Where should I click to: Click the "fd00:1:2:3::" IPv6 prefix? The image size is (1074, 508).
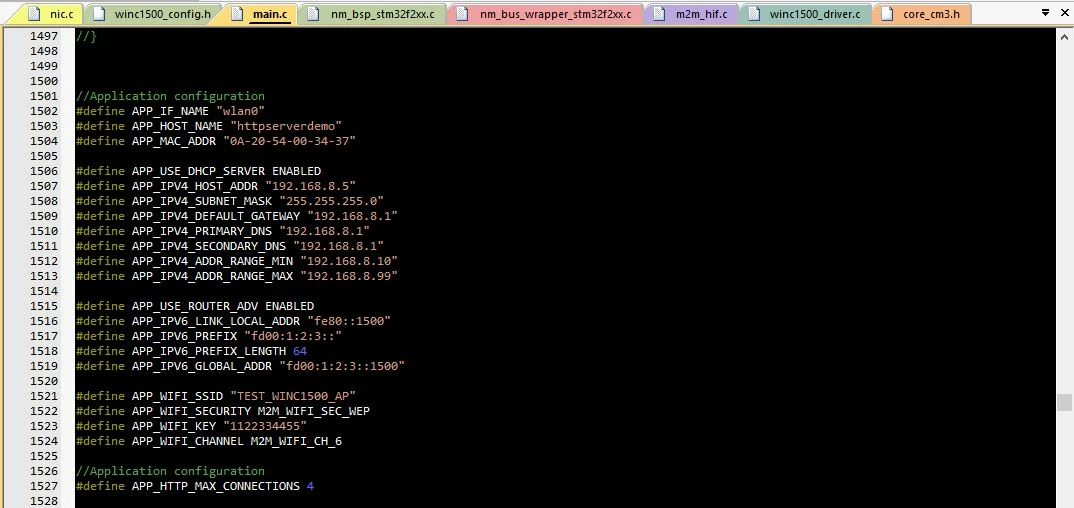pyautogui.click(x=292, y=336)
